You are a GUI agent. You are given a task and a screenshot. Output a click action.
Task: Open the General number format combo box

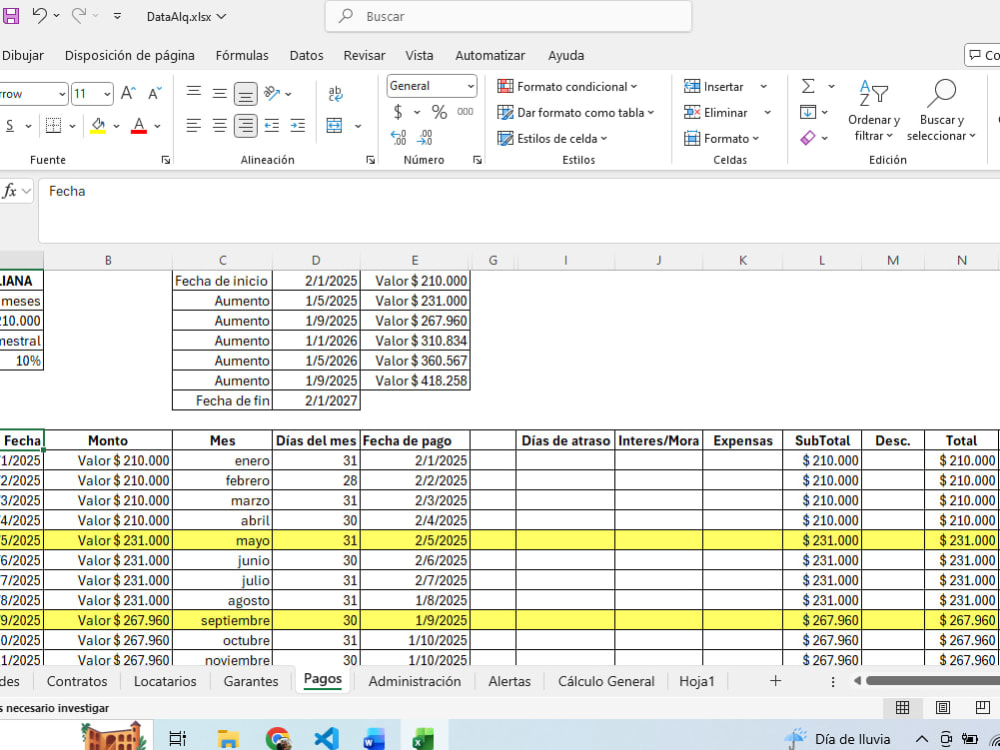[x=432, y=86]
